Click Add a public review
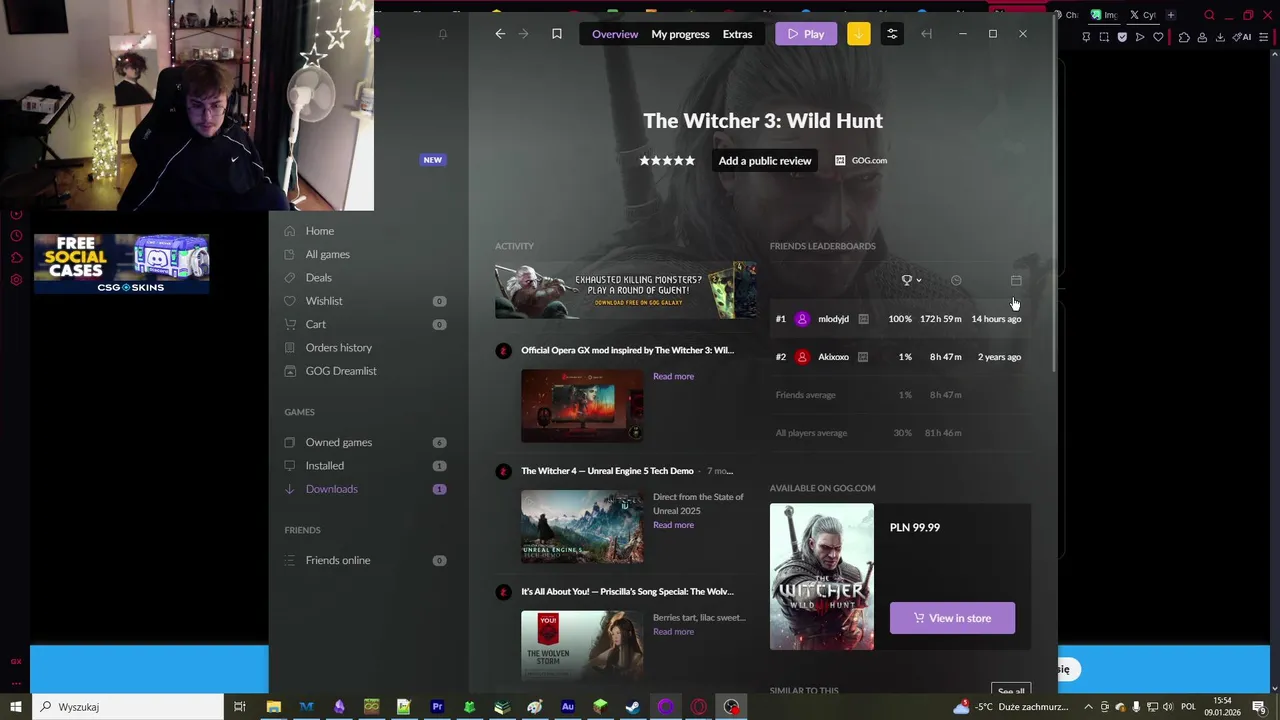 [765, 160]
